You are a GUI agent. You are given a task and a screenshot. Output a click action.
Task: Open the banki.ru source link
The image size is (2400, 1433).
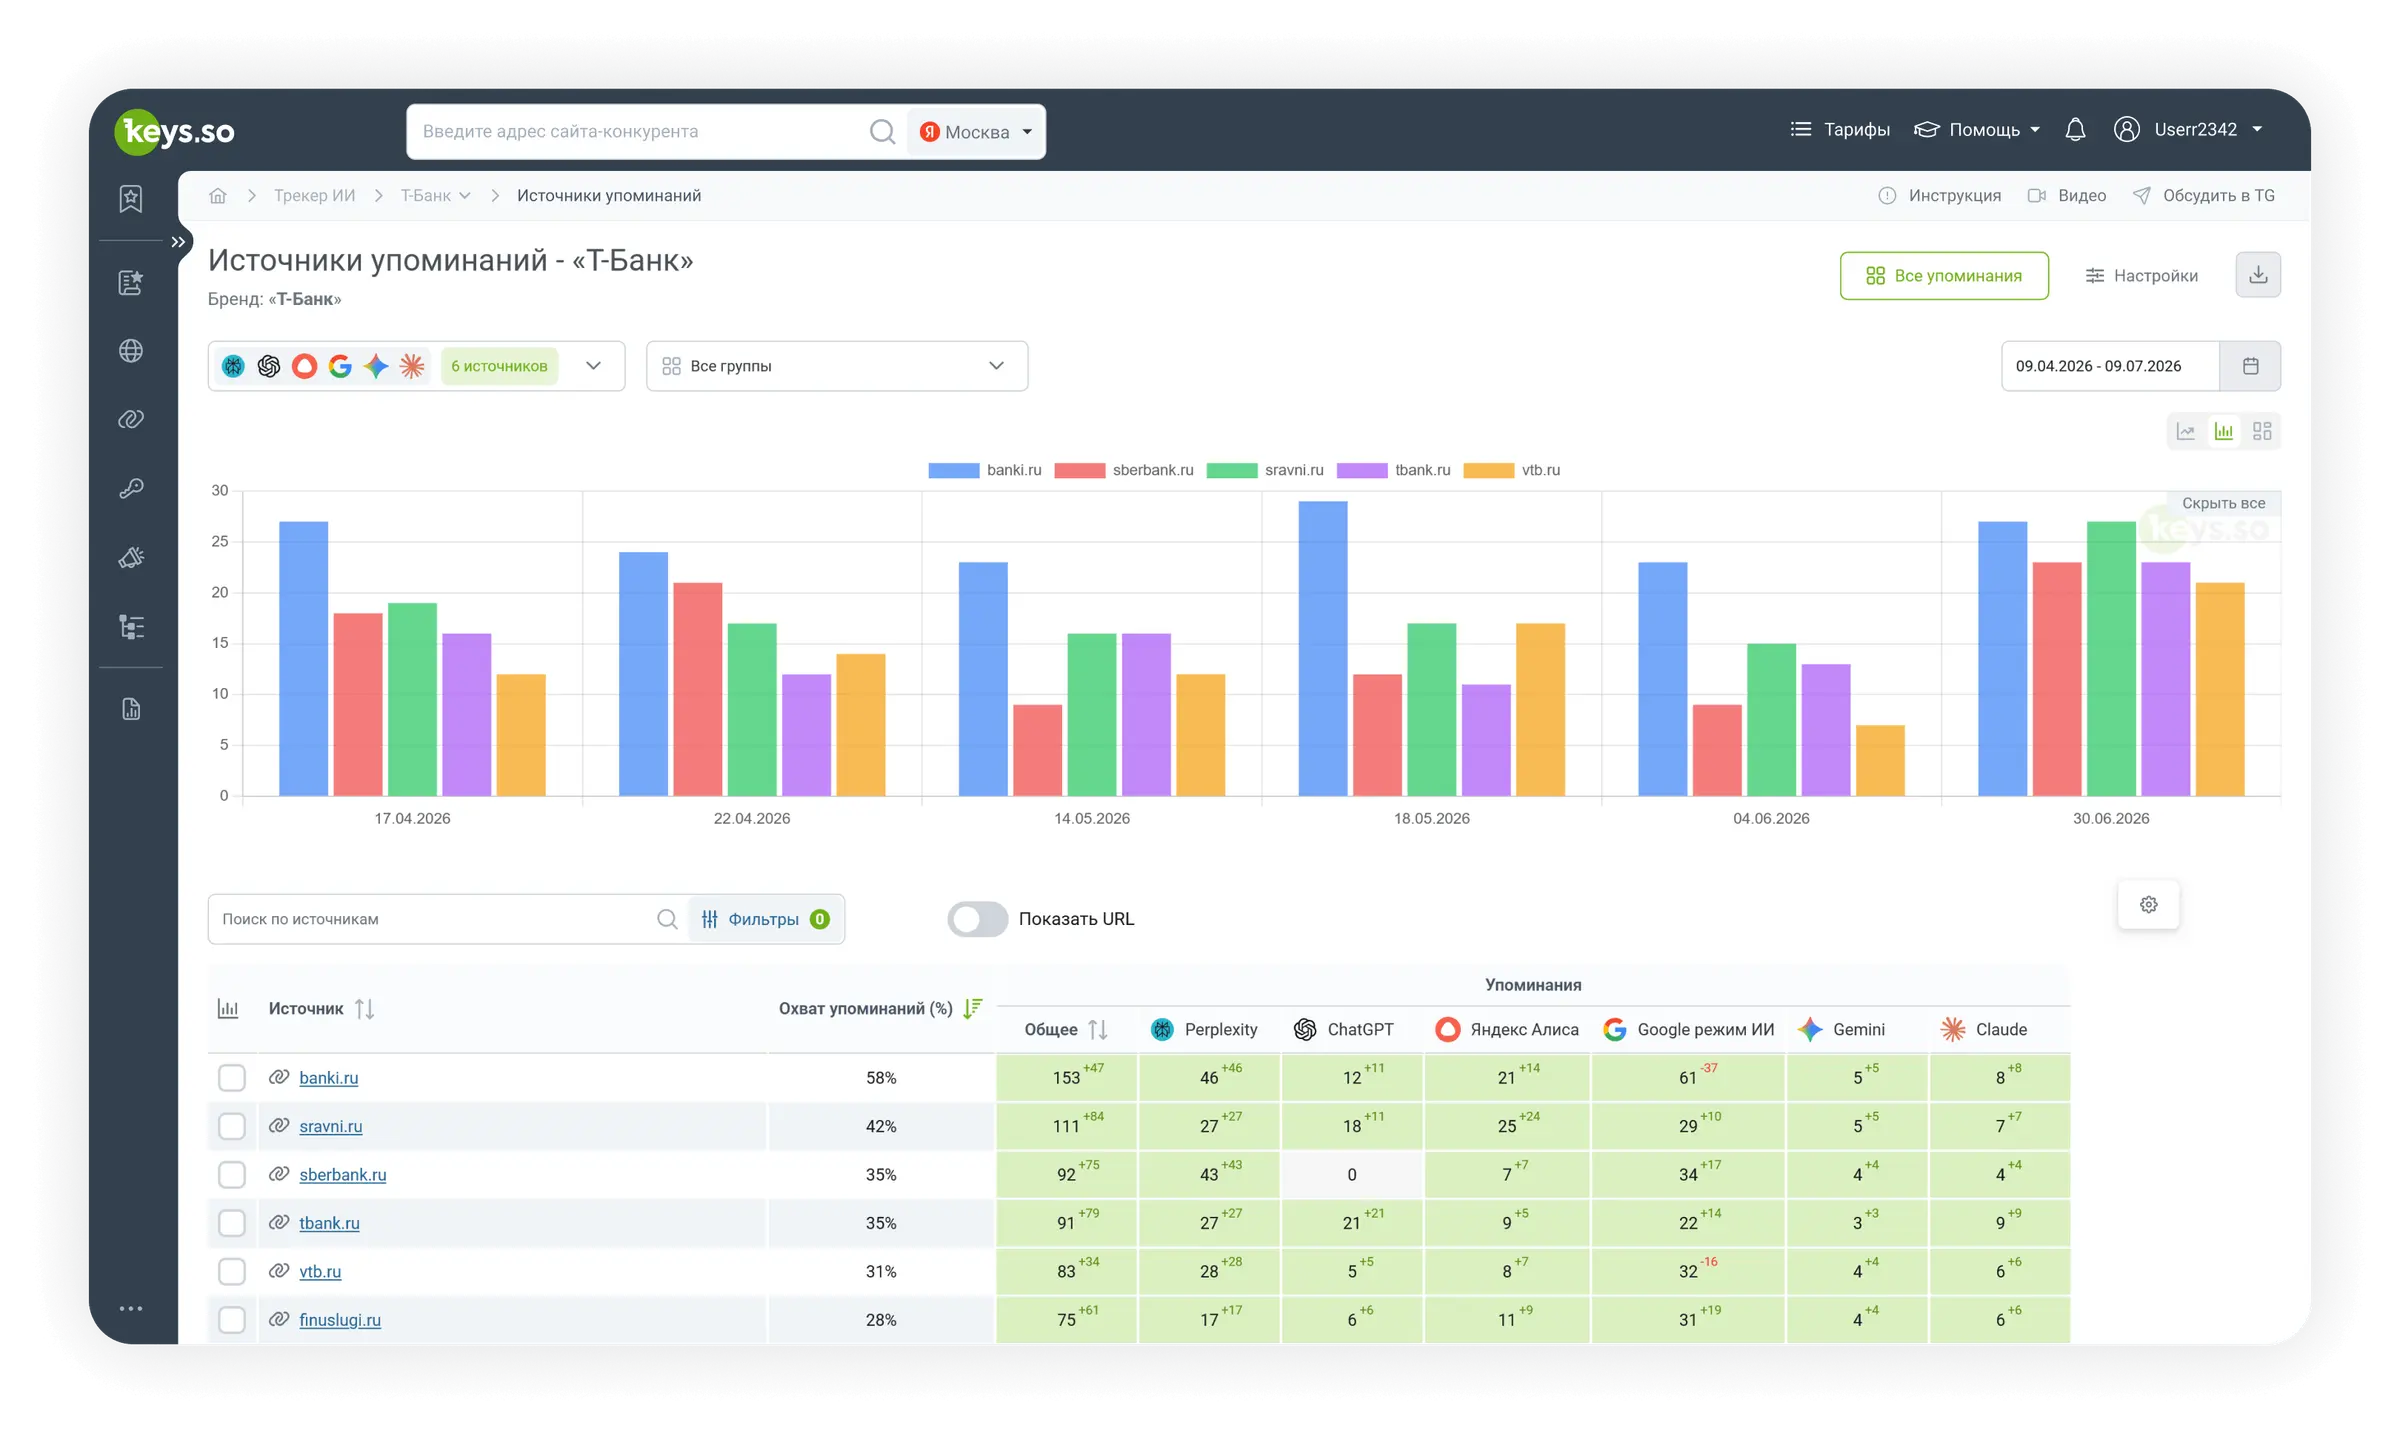click(329, 1078)
